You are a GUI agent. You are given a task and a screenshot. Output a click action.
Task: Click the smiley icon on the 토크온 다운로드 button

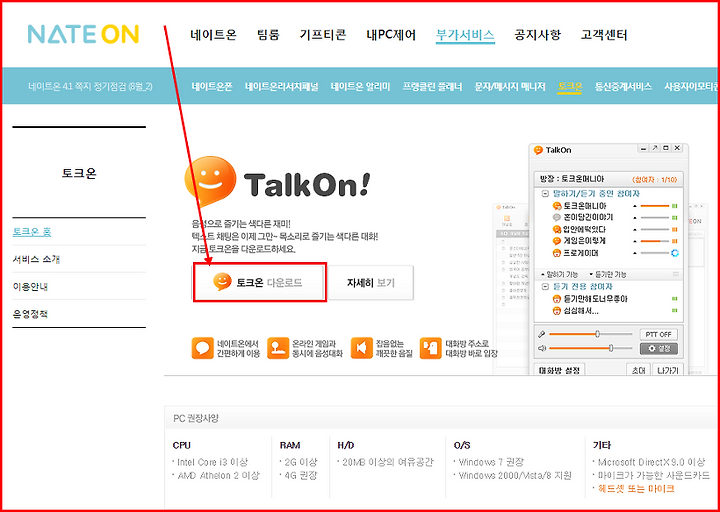point(222,282)
